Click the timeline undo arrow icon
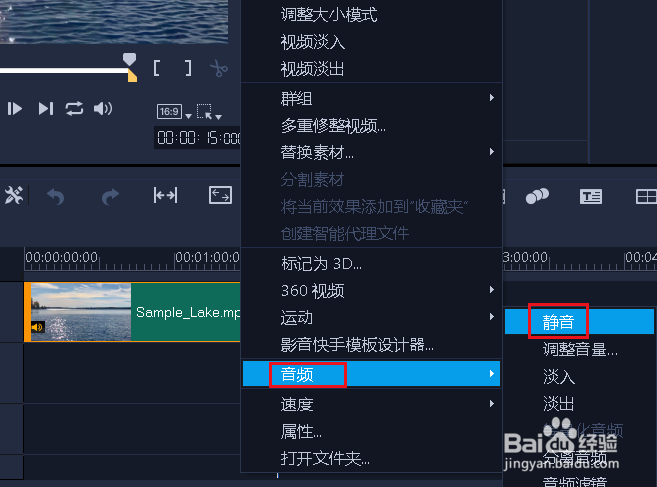The image size is (657, 487). [55, 196]
